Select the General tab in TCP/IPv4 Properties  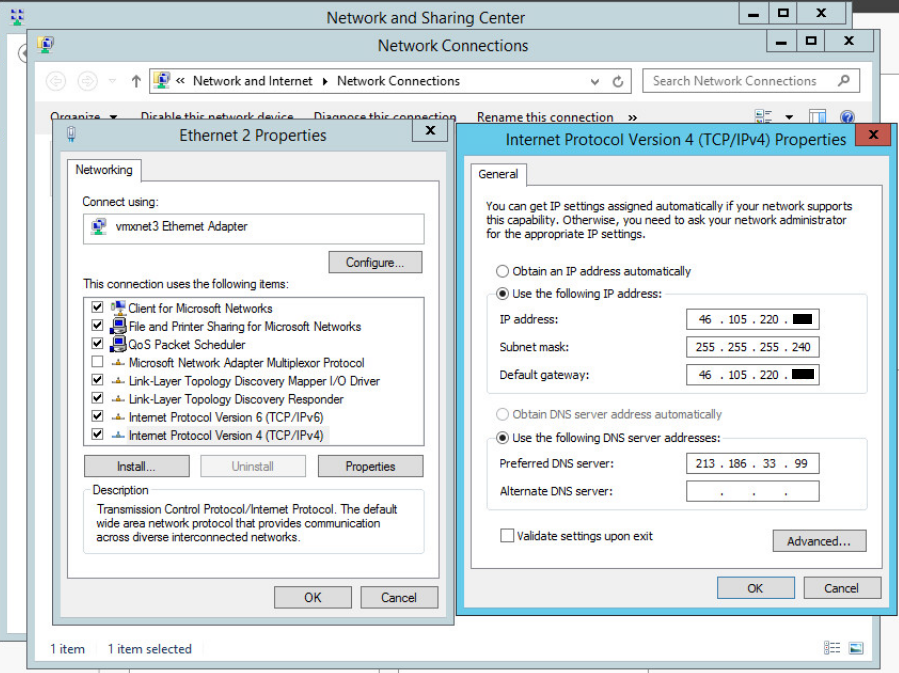pos(498,174)
